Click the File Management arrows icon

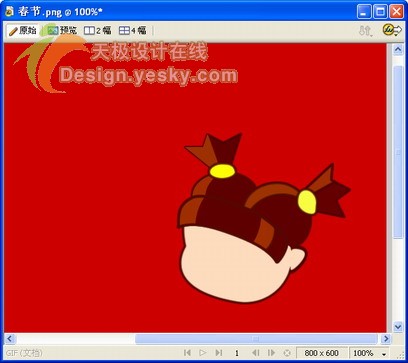tap(365, 31)
